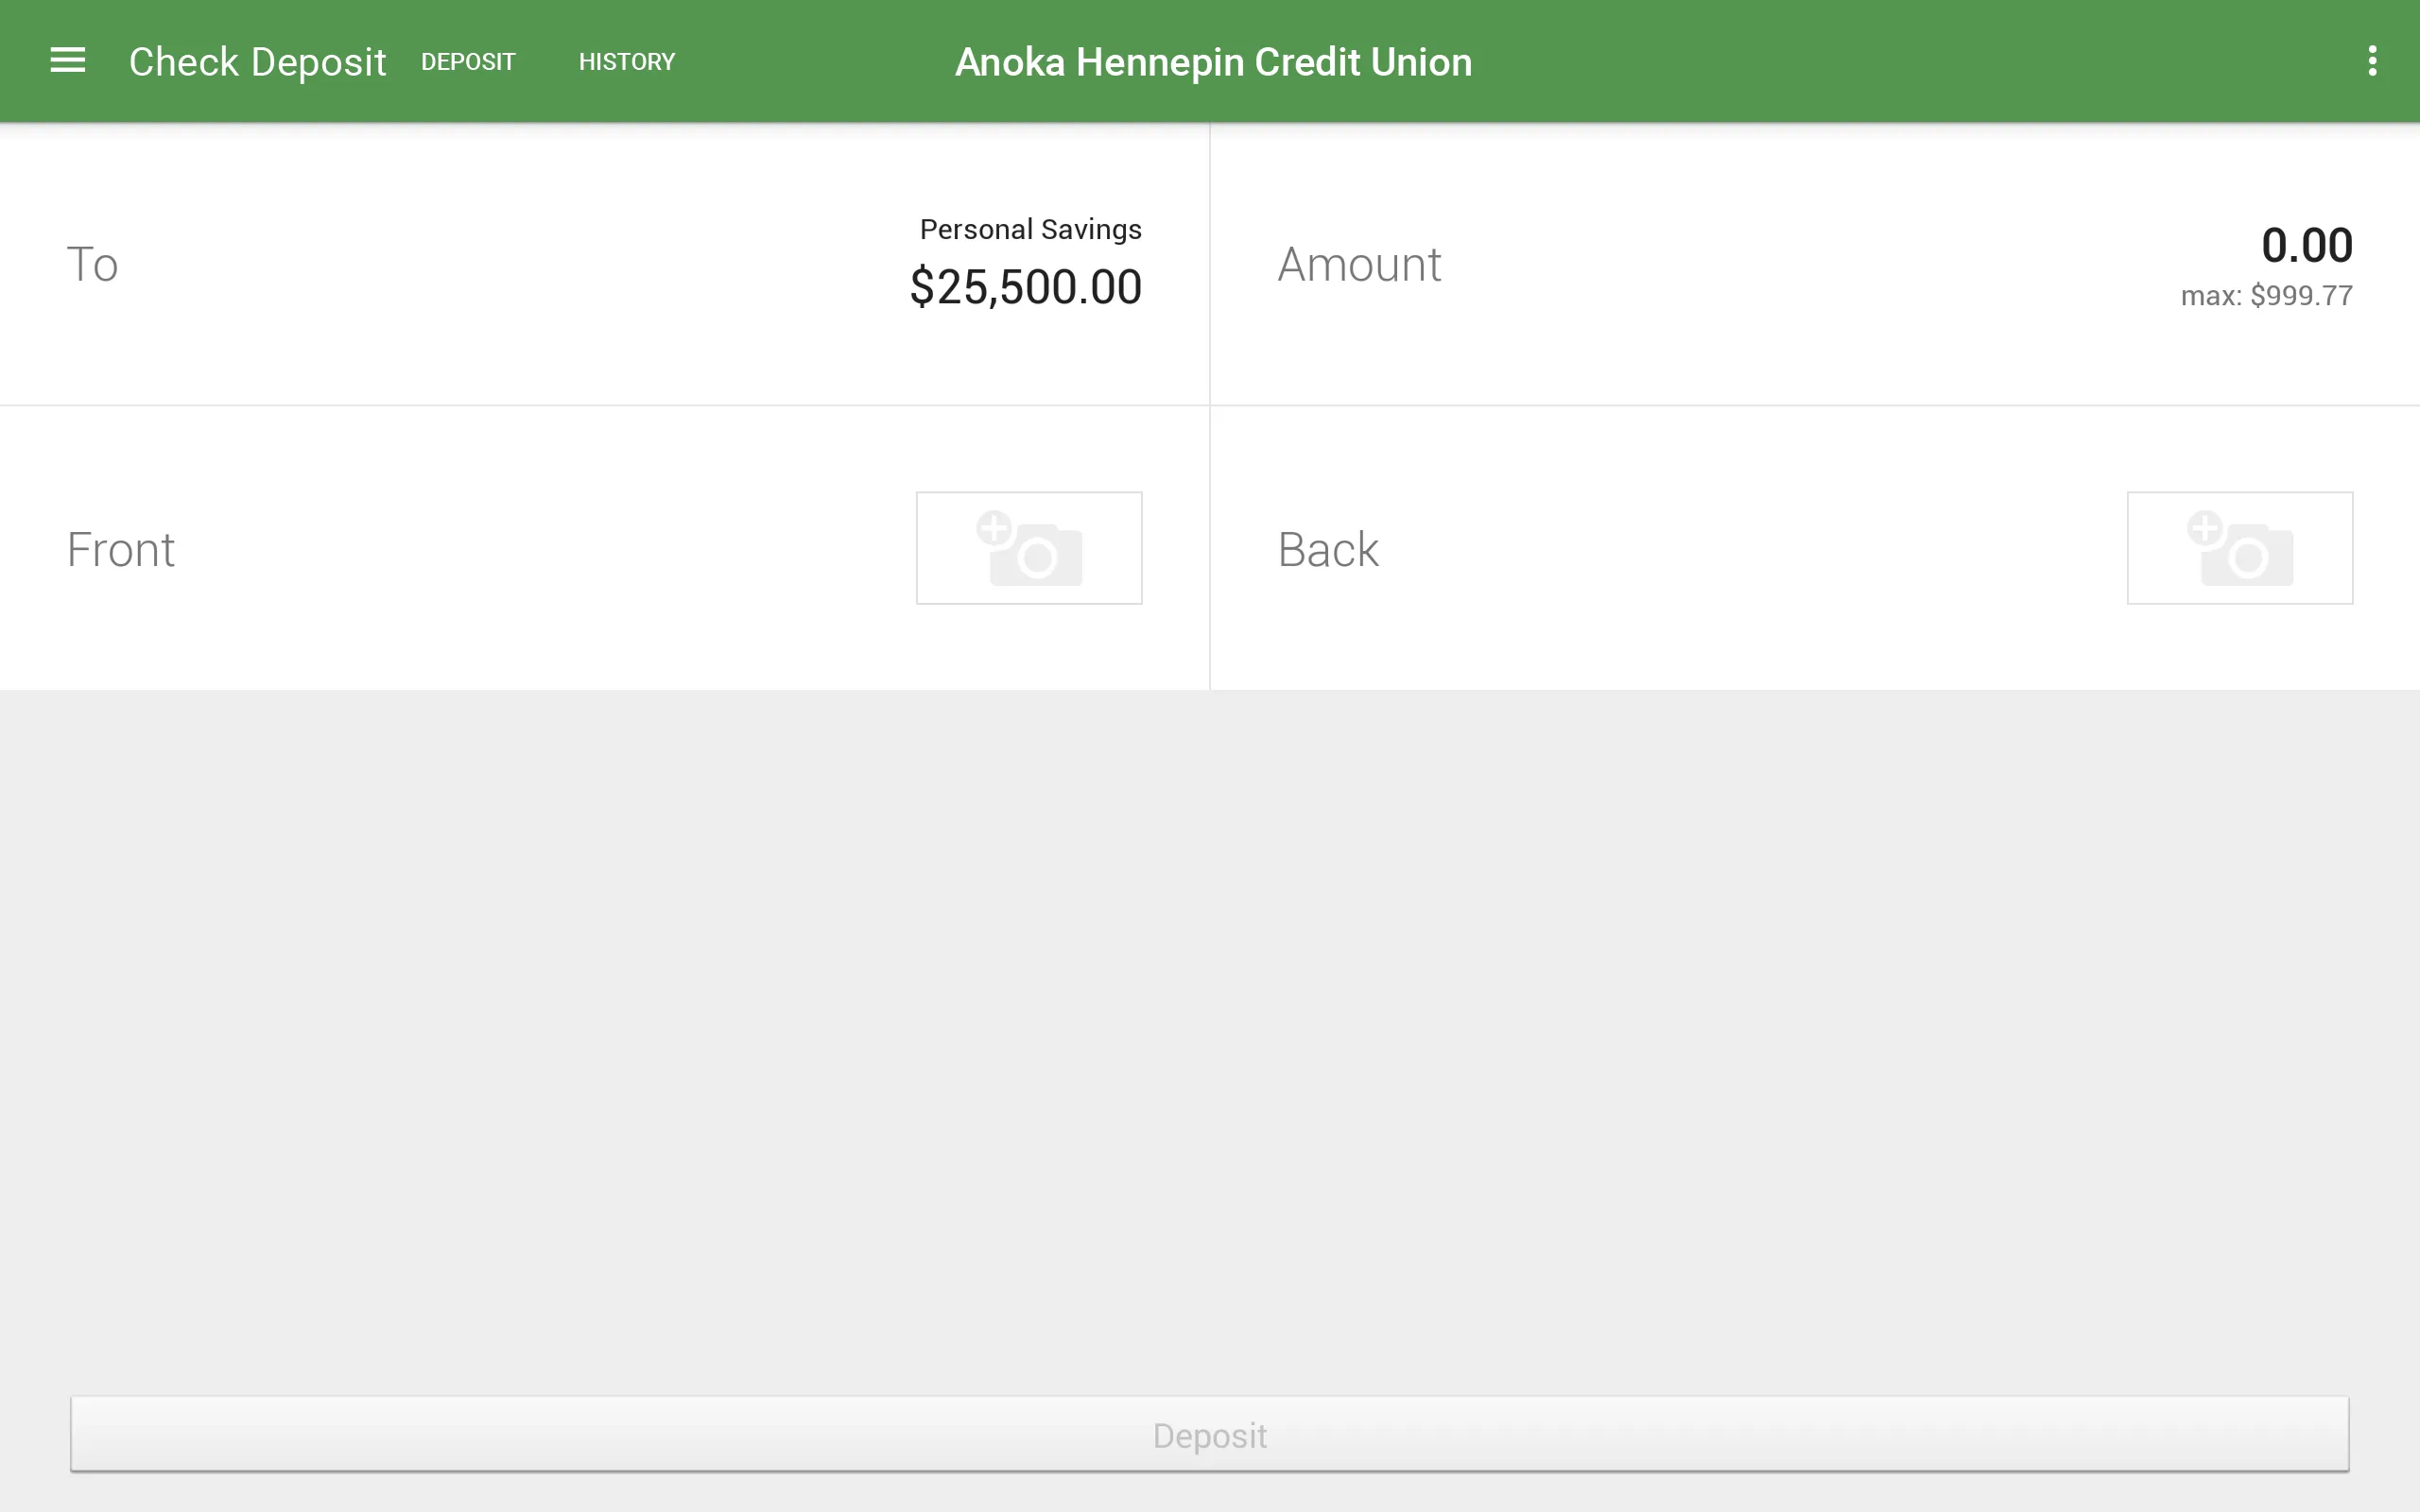
Task: Select the HISTORY tab icon
Action: point(627,61)
